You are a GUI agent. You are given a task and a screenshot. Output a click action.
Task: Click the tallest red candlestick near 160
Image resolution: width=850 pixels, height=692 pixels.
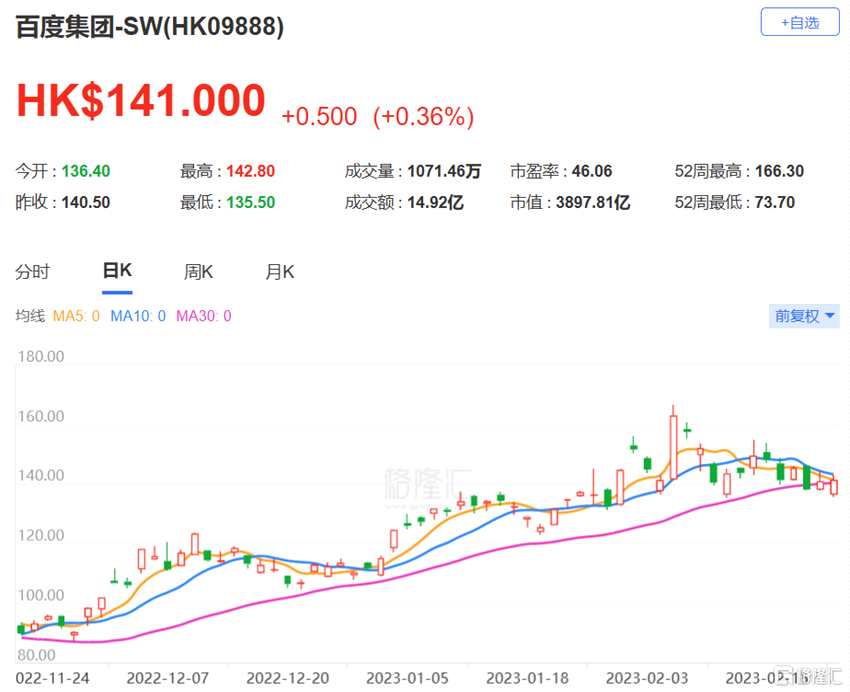673,447
